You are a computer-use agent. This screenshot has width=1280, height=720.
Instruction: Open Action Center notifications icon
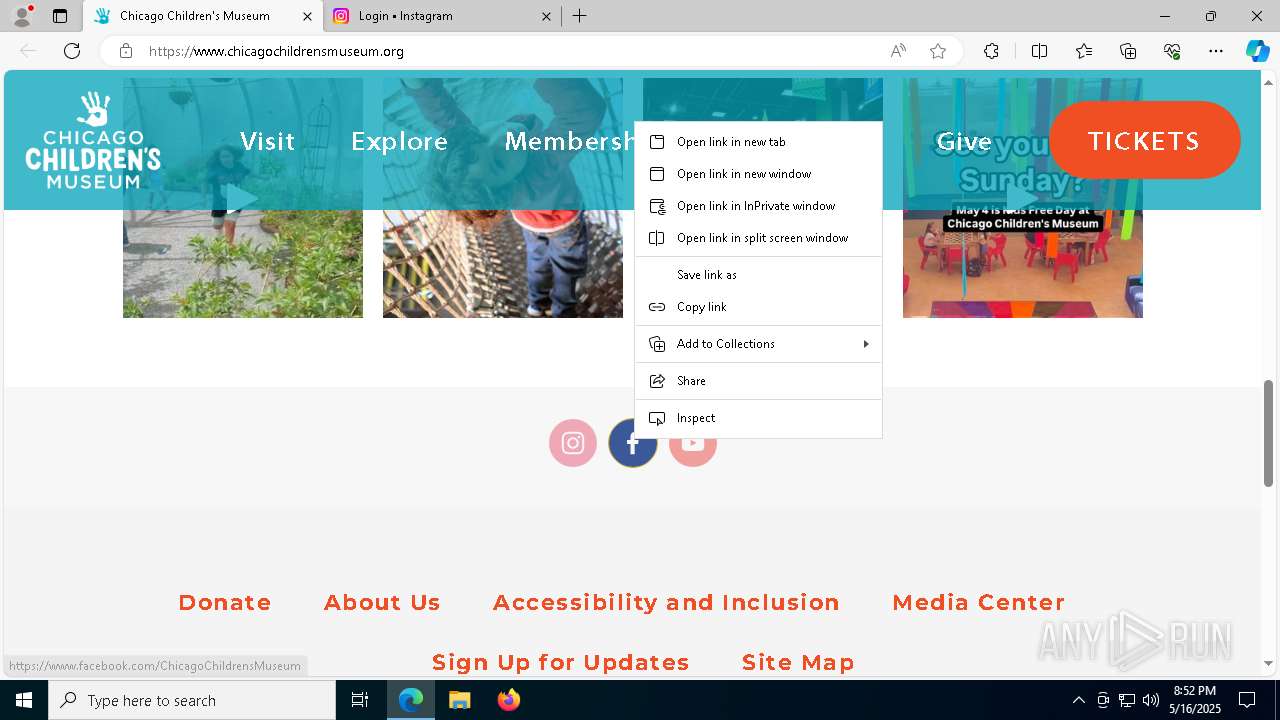[x=1247, y=700]
